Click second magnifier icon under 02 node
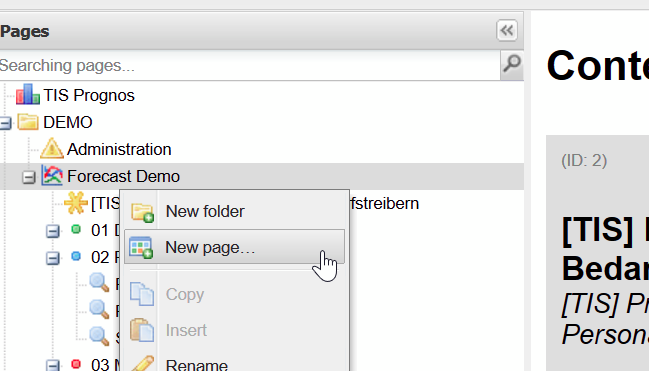Image resolution: width=649 pixels, height=371 pixels. click(x=99, y=309)
